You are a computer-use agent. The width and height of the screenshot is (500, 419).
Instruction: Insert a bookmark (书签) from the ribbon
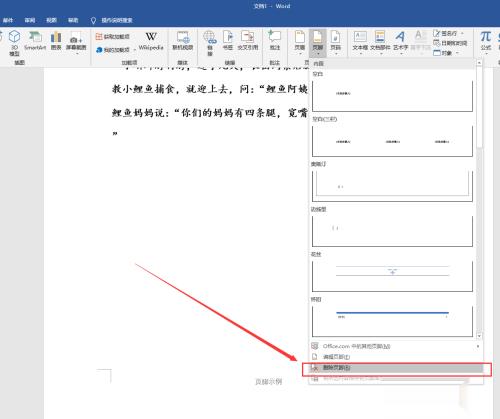click(228, 41)
